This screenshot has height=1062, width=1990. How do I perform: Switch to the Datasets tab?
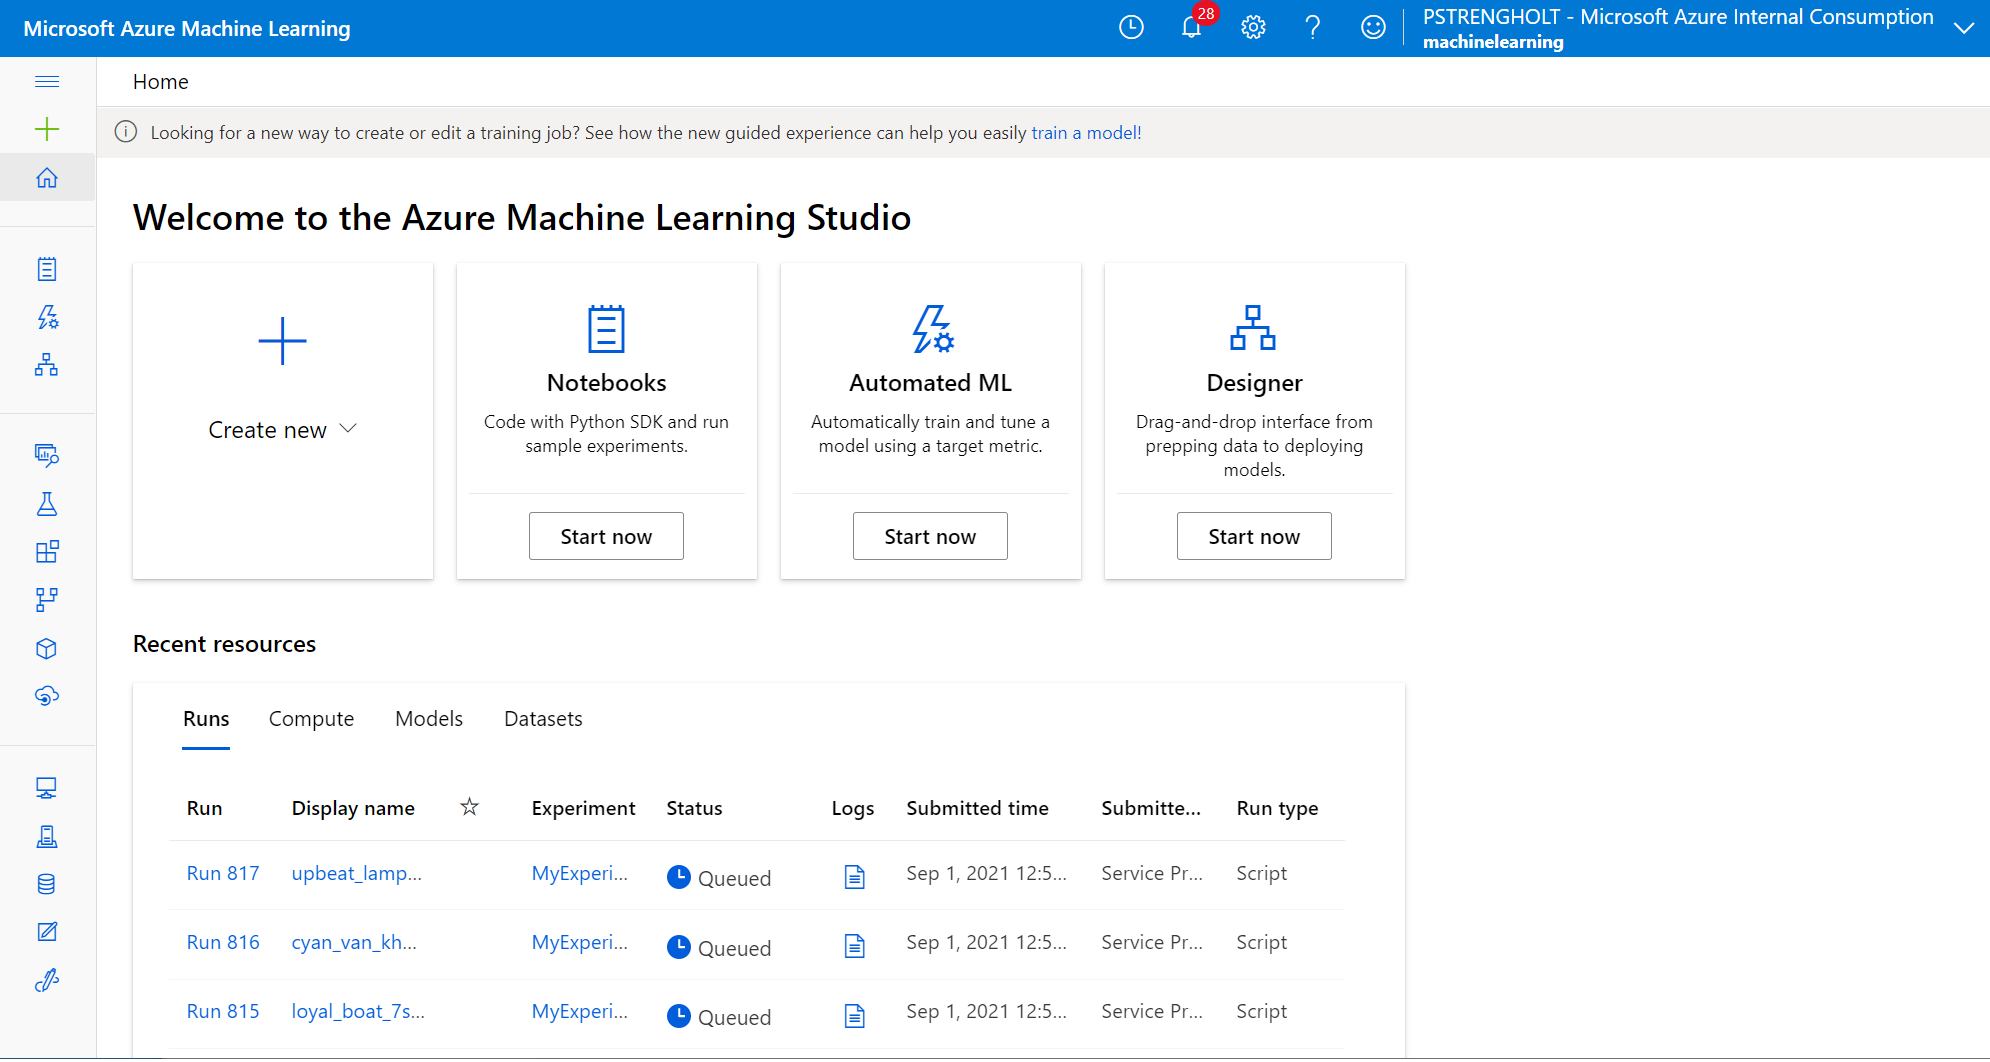pyautogui.click(x=543, y=719)
